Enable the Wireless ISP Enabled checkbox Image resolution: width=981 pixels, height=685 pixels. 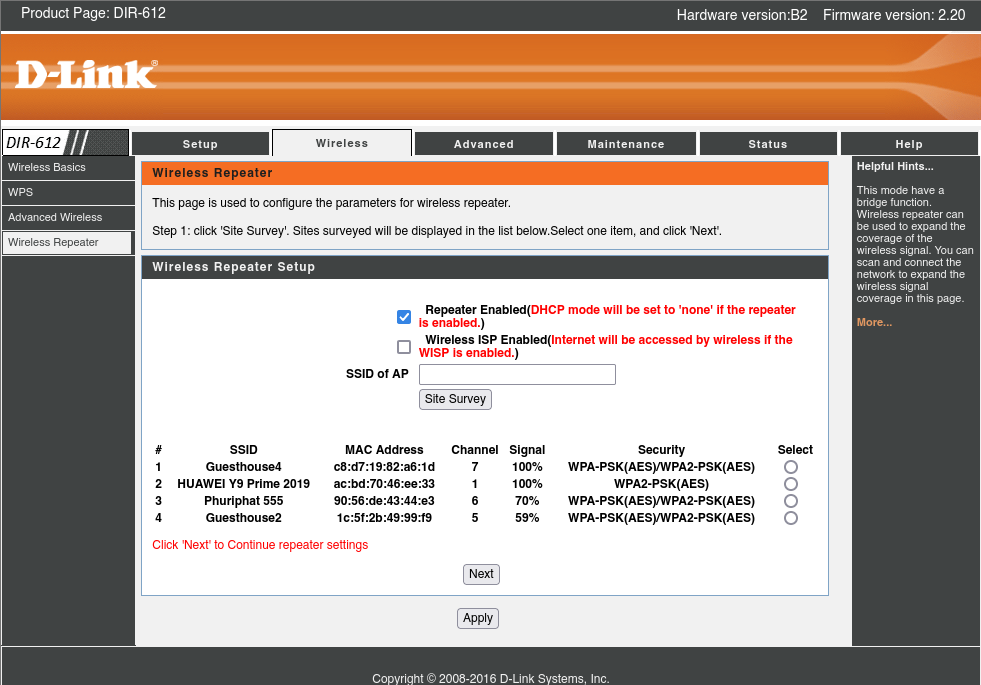point(404,347)
